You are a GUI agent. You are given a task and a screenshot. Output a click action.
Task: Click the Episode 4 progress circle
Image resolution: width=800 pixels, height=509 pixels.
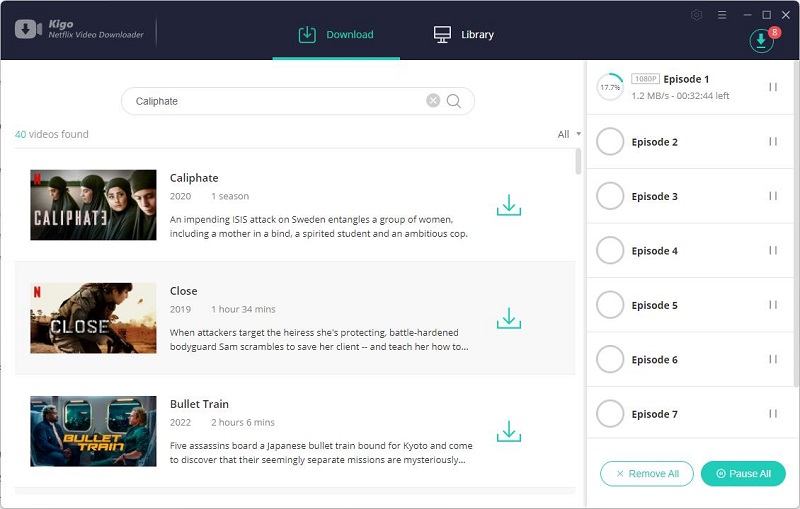coord(610,250)
